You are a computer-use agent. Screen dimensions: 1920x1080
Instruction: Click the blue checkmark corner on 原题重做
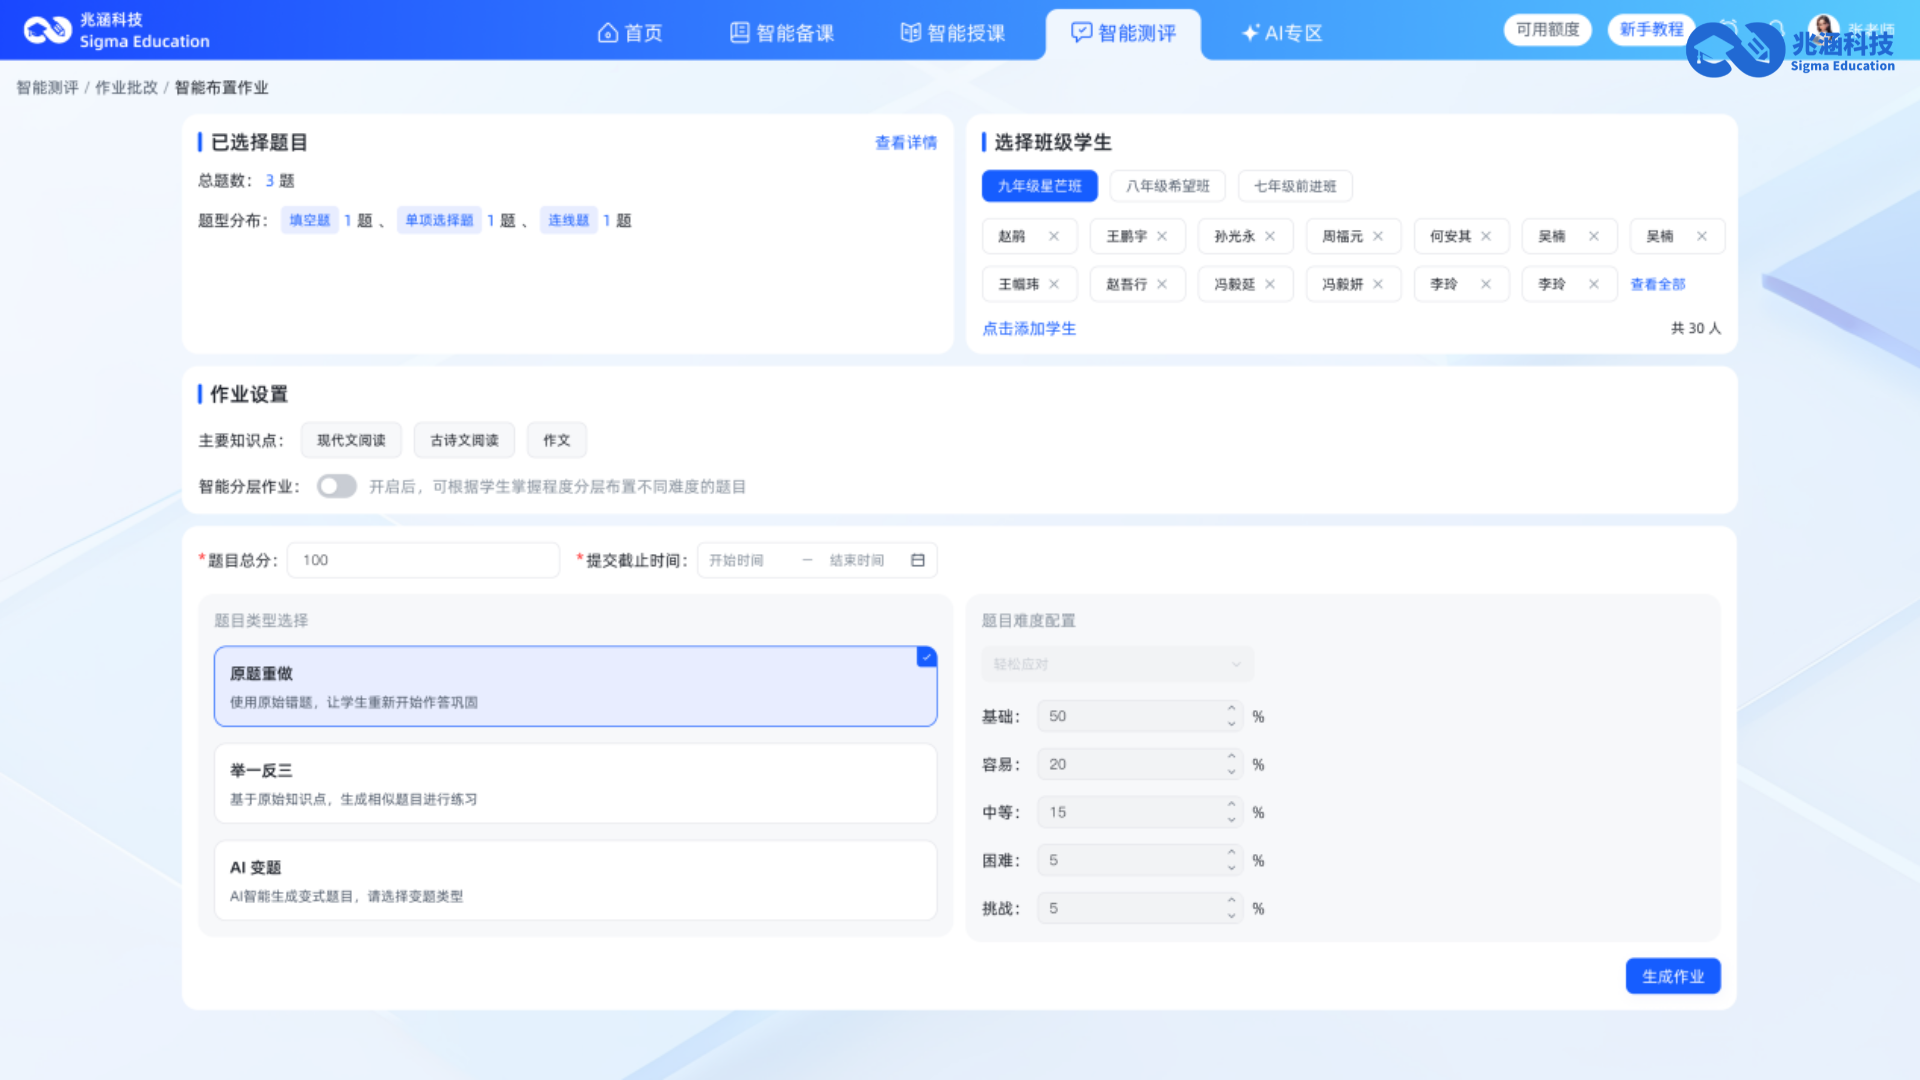click(927, 657)
